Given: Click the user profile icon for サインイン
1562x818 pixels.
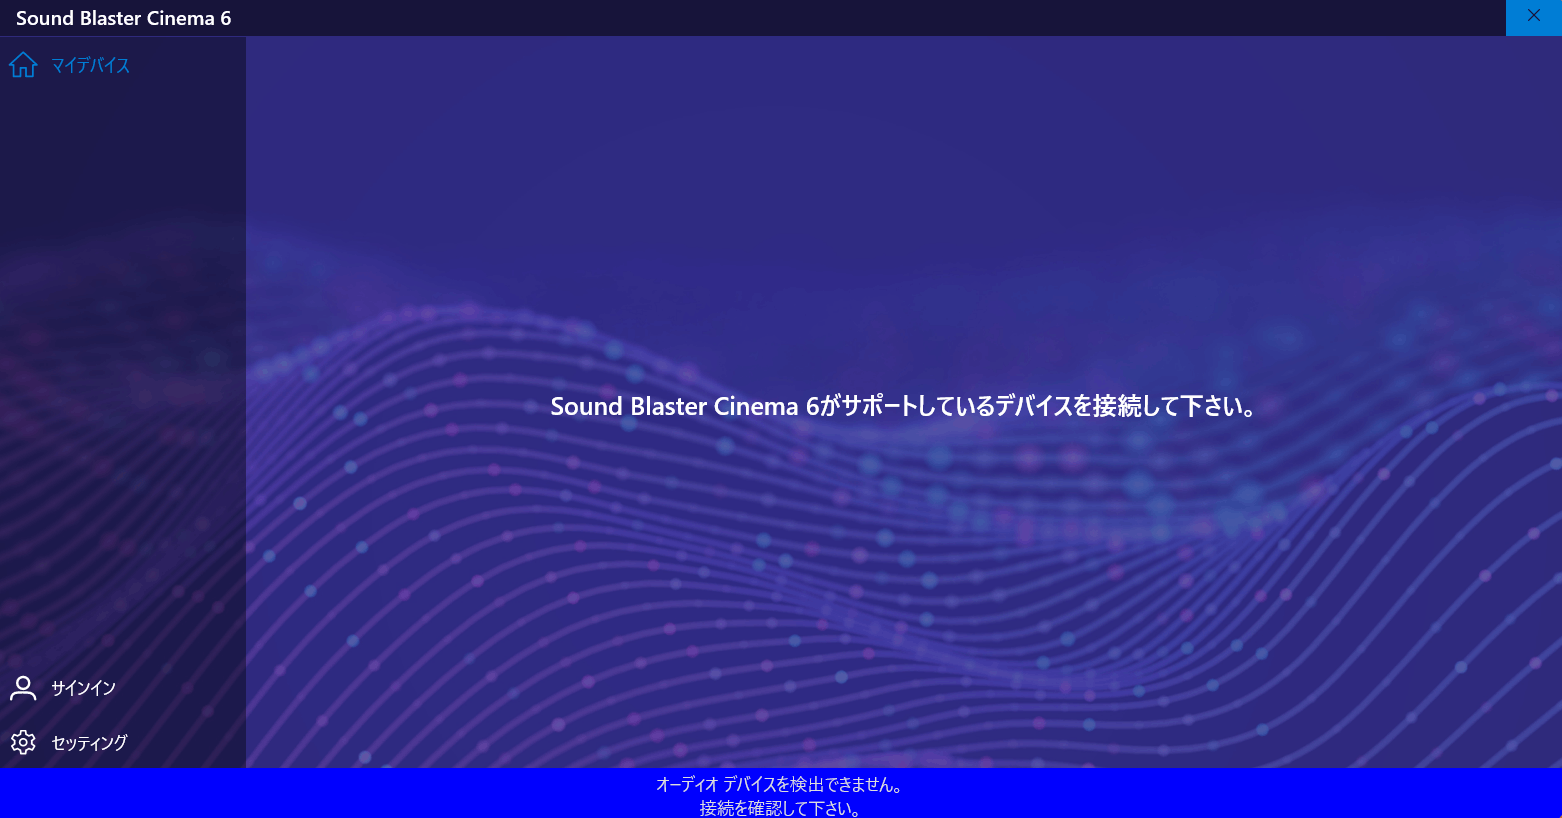Looking at the screenshot, I should [23, 688].
